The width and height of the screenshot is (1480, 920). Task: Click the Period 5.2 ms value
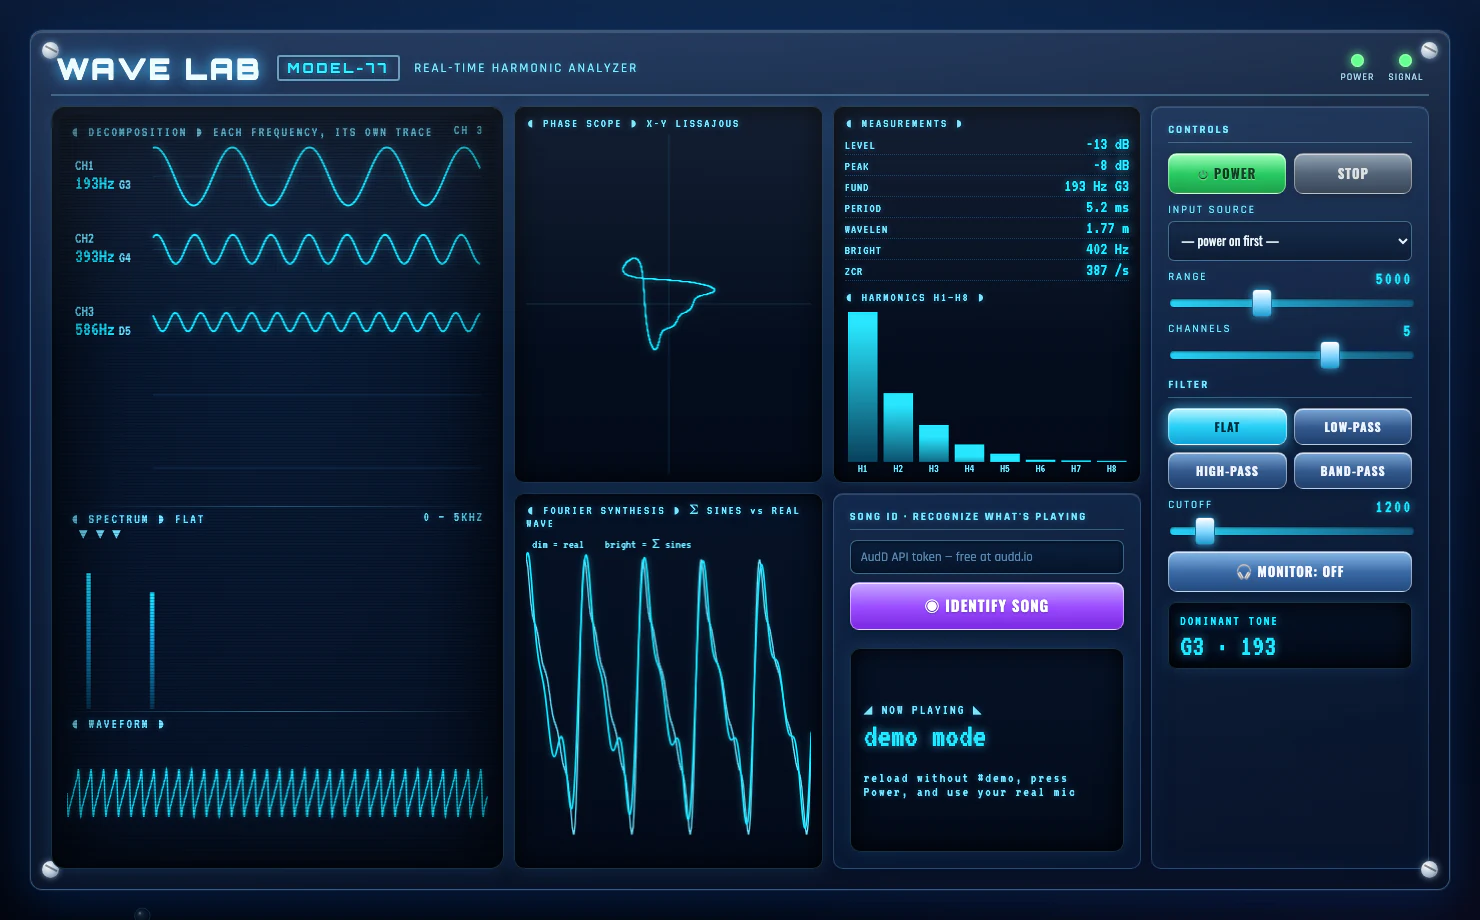(1107, 208)
